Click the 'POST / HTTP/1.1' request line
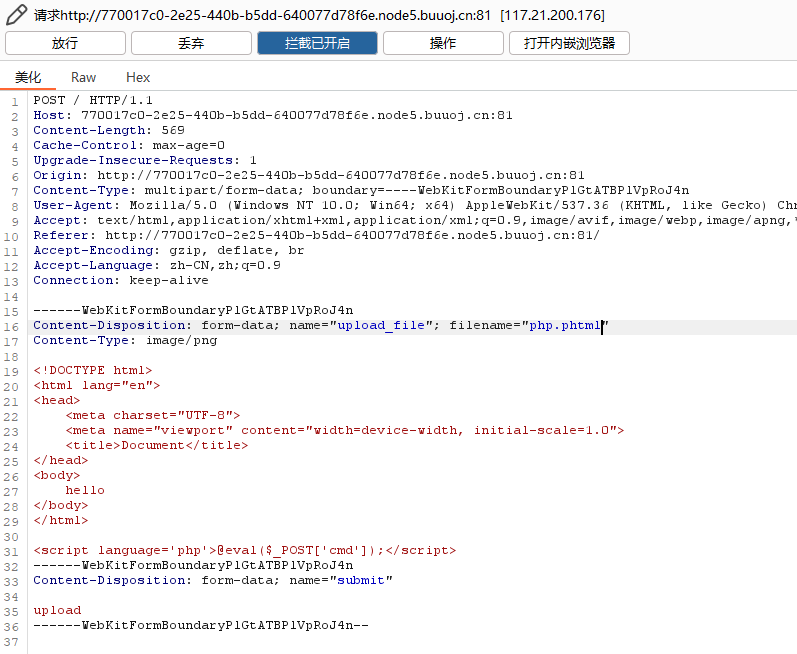The image size is (797, 654). click(x=93, y=100)
